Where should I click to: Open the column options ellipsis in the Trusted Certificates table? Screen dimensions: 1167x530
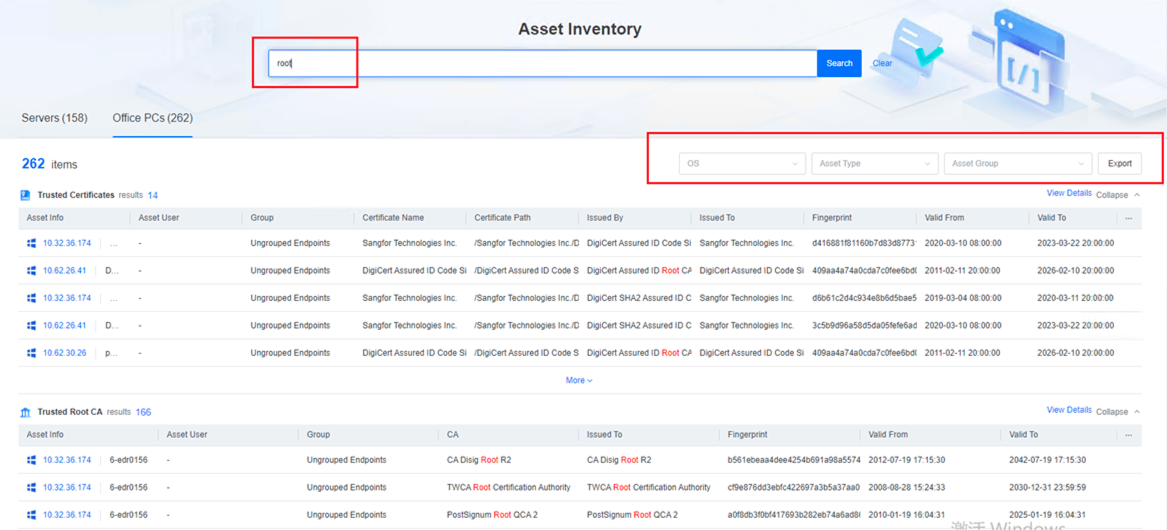(x=1129, y=217)
